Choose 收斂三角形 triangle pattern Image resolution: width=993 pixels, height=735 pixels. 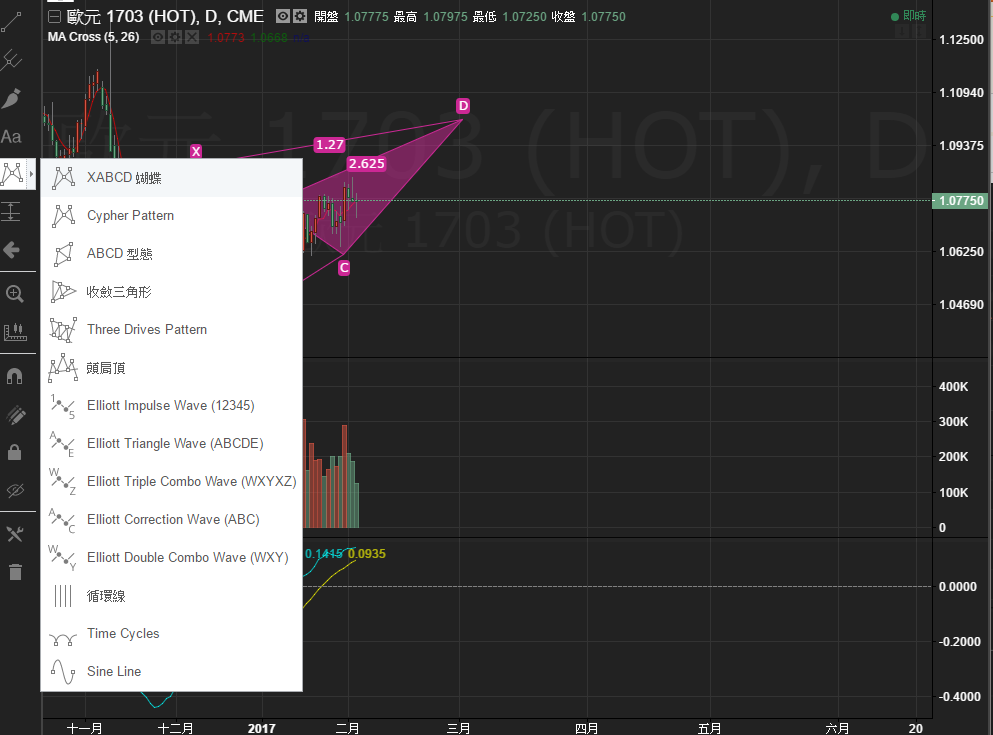pyautogui.click(x=172, y=292)
